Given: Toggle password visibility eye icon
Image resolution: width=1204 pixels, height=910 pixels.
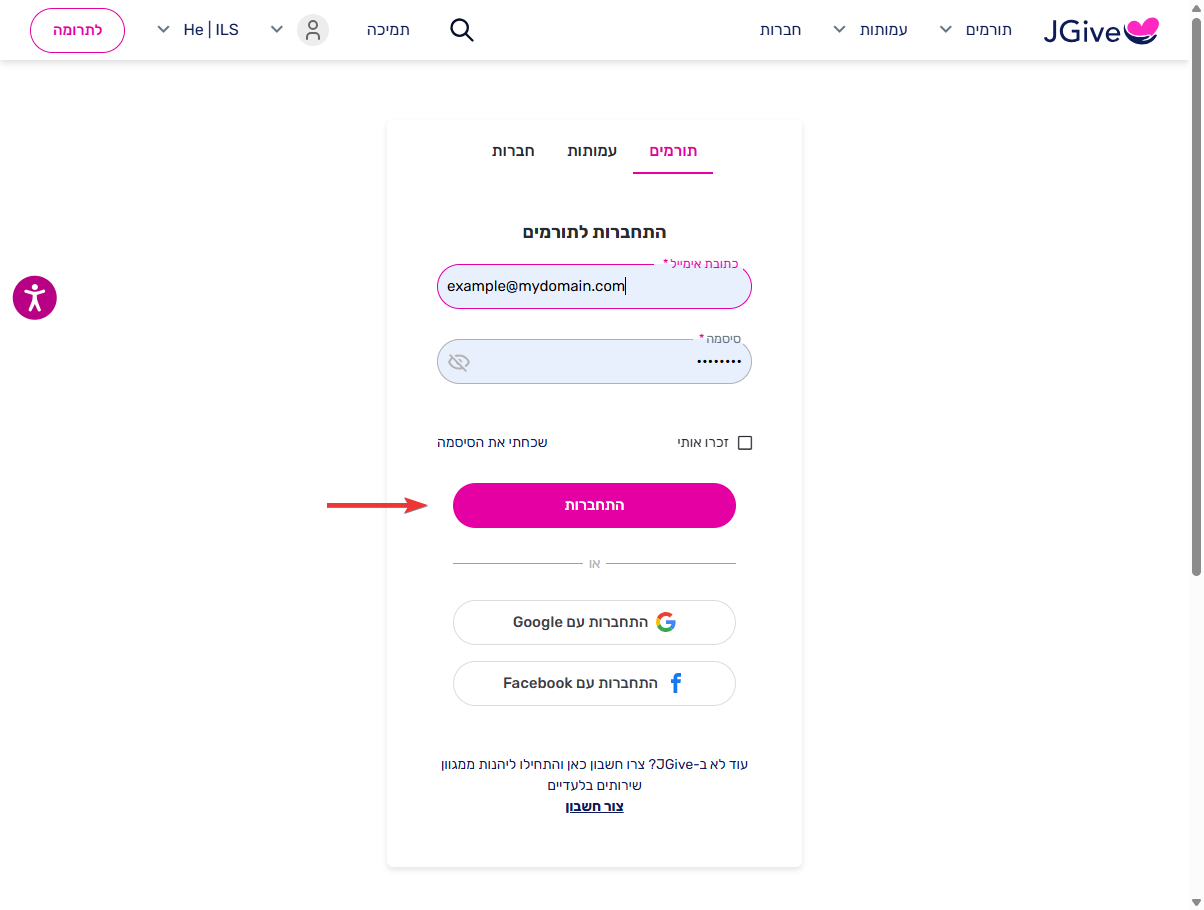Looking at the screenshot, I should (459, 362).
